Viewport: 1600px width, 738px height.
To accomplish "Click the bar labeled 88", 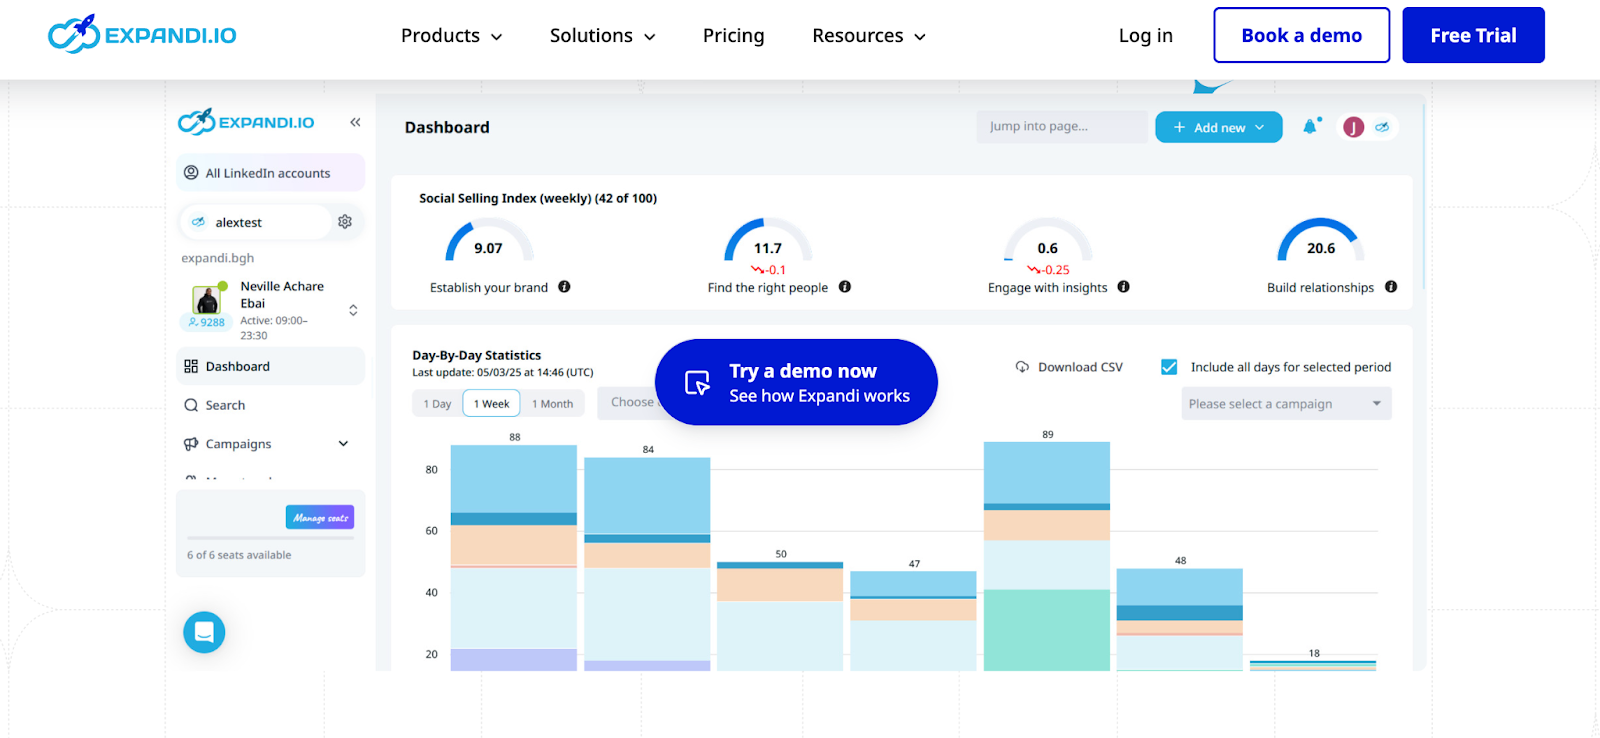I will tap(514, 558).
